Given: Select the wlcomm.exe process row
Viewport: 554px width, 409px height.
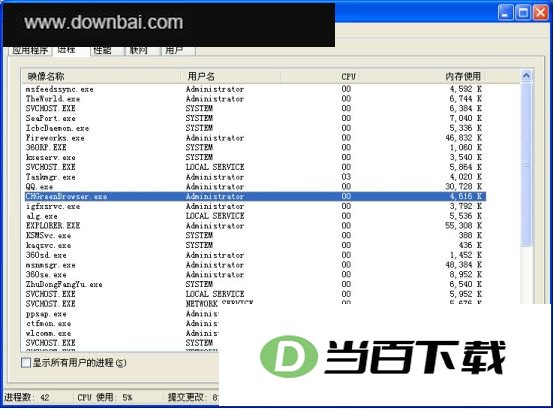Looking at the screenshot, I should [x=122, y=333].
